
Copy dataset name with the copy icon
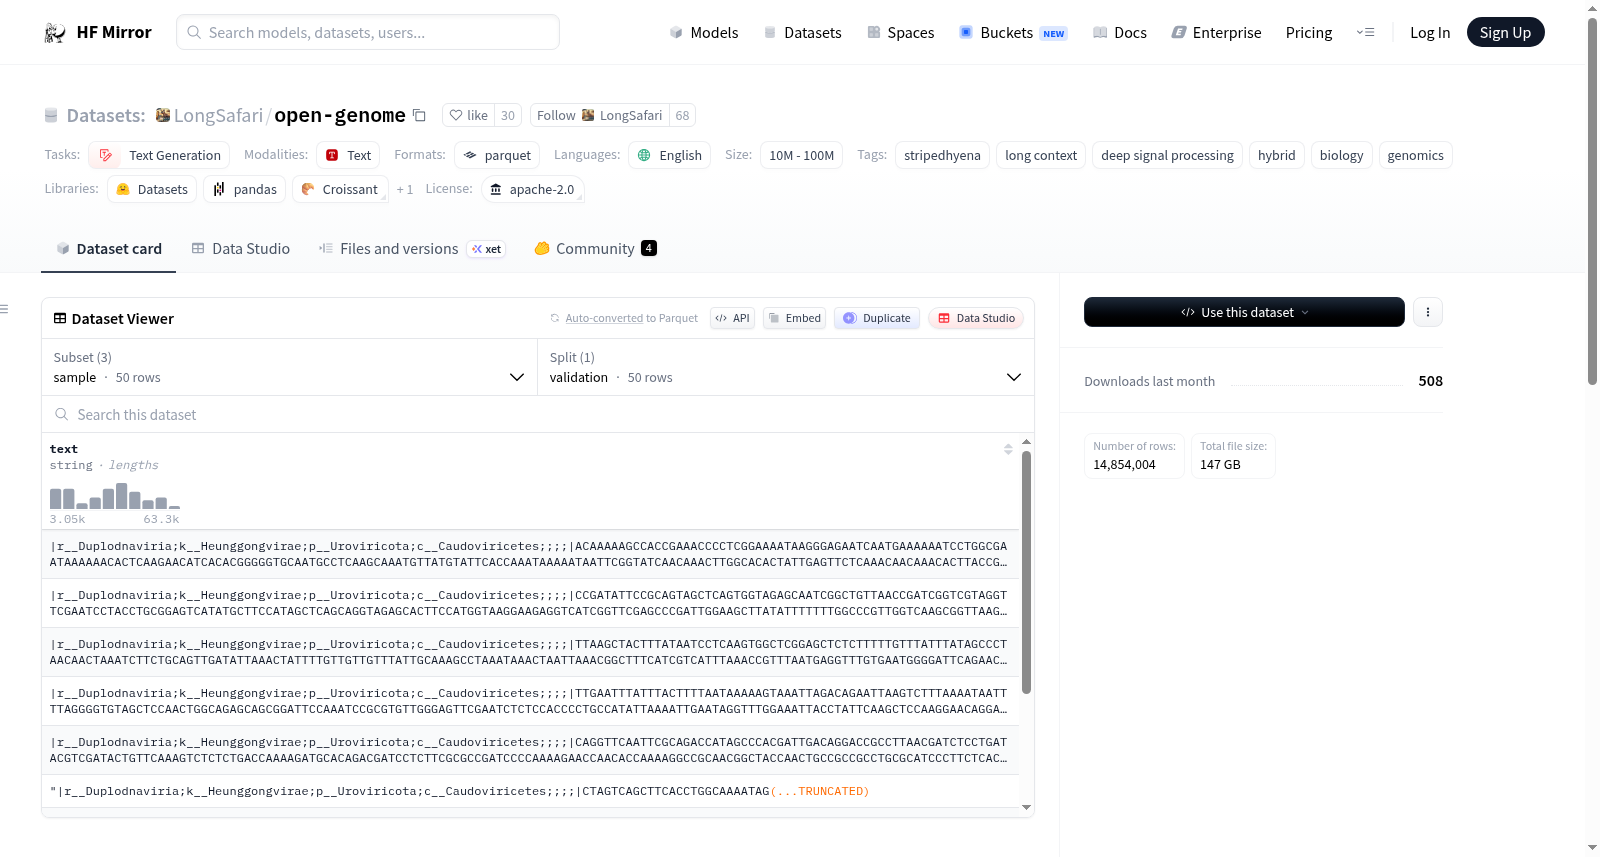[x=420, y=115]
